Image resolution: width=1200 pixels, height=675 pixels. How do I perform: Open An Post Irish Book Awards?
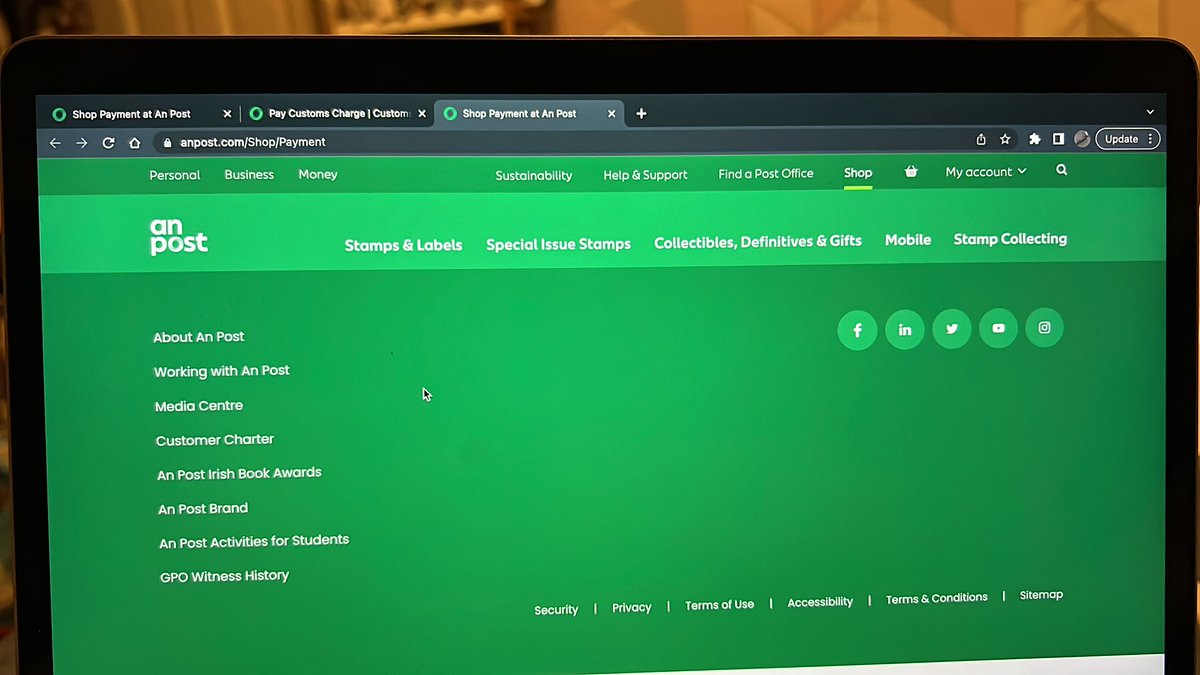[x=239, y=474]
